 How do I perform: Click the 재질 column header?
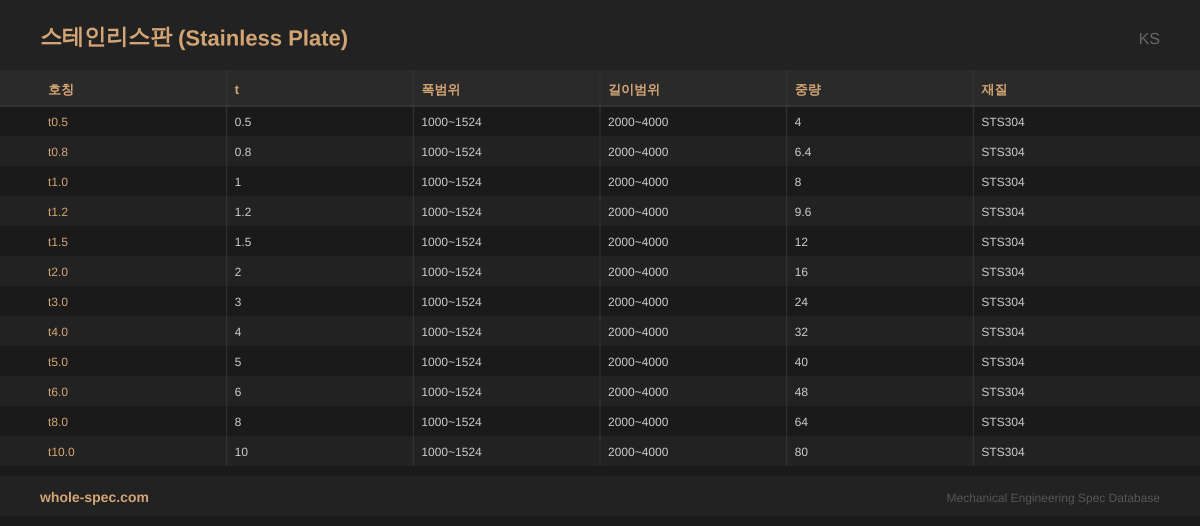tap(994, 89)
